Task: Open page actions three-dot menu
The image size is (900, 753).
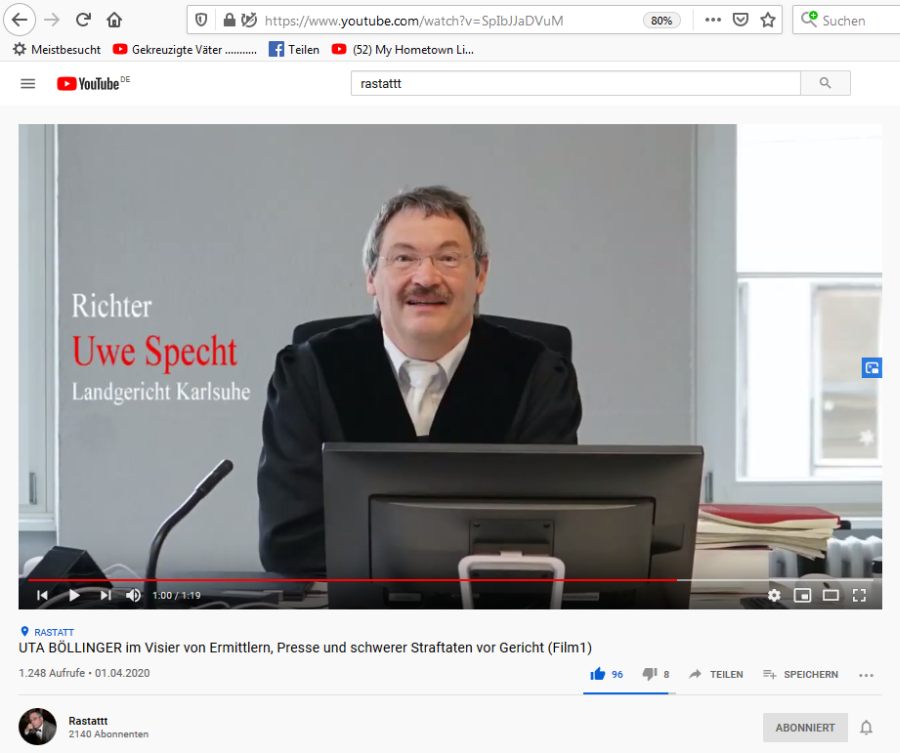Action: pyautogui.click(x=713, y=20)
